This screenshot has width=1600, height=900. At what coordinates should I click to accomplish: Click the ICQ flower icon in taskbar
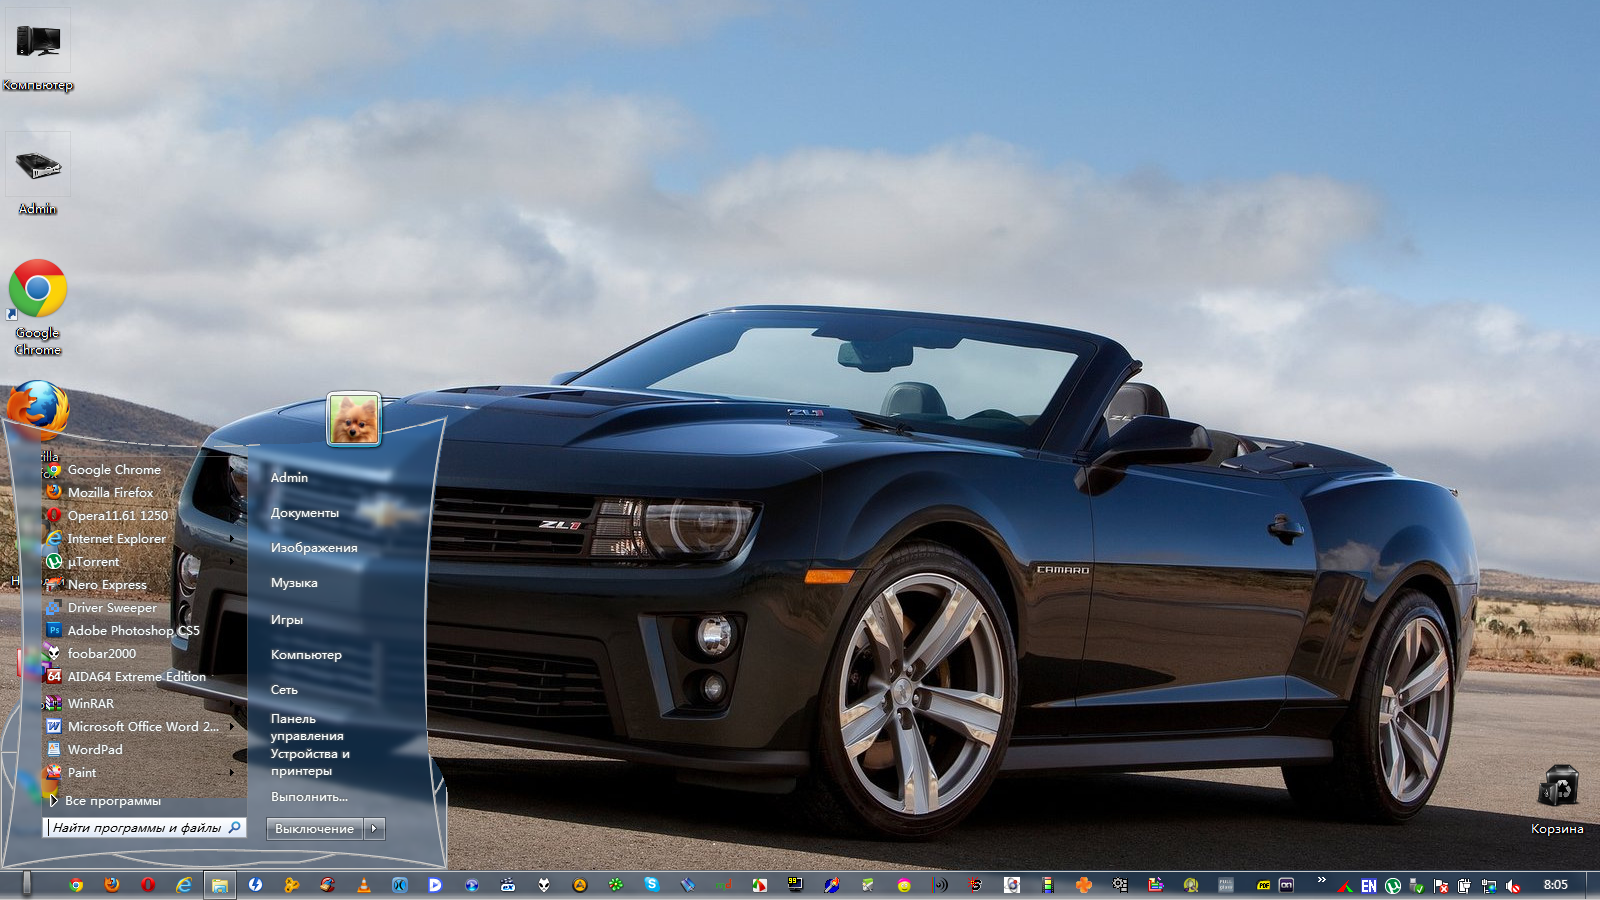coord(616,885)
